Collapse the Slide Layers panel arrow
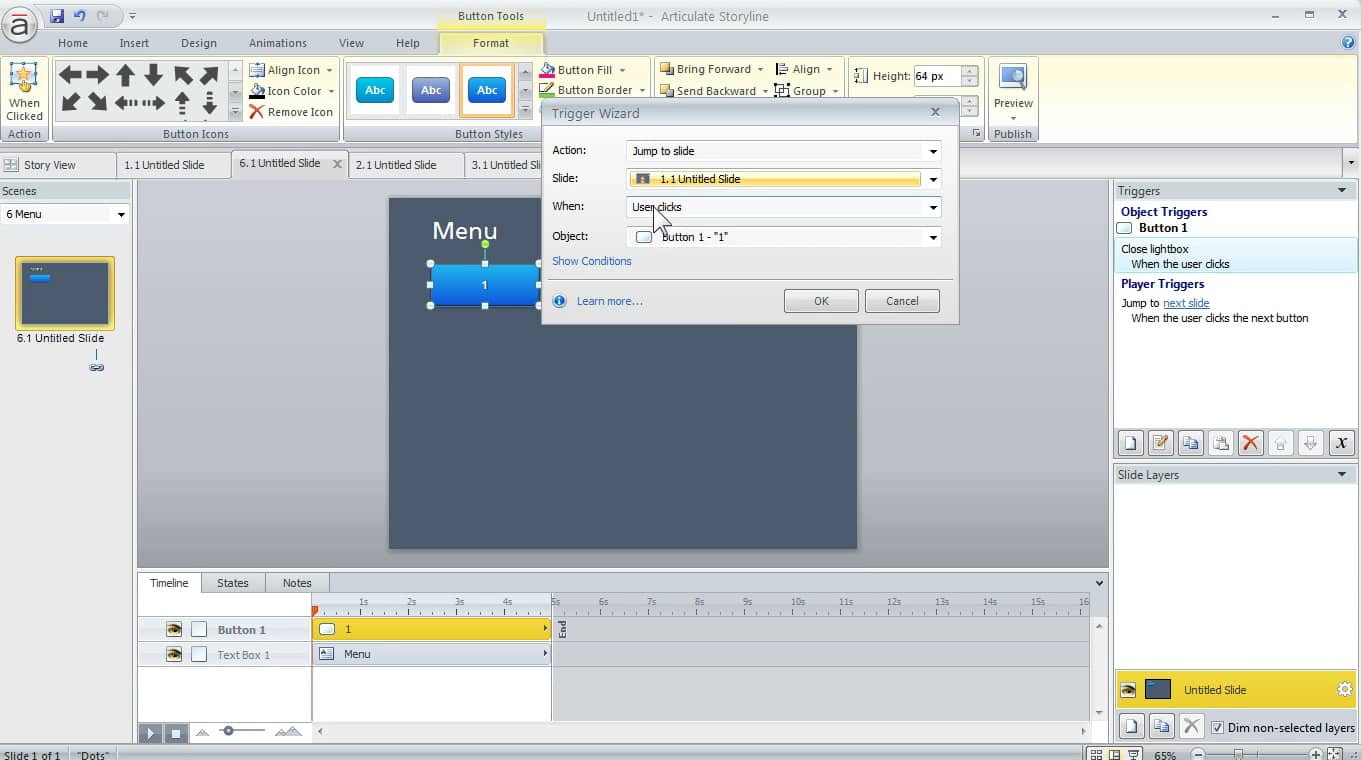 (x=1342, y=475)
